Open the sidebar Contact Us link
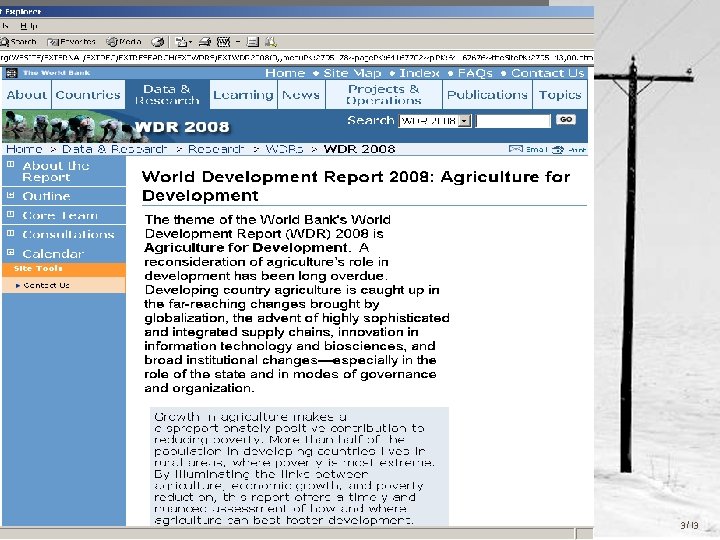 click(x=46, y=285)
